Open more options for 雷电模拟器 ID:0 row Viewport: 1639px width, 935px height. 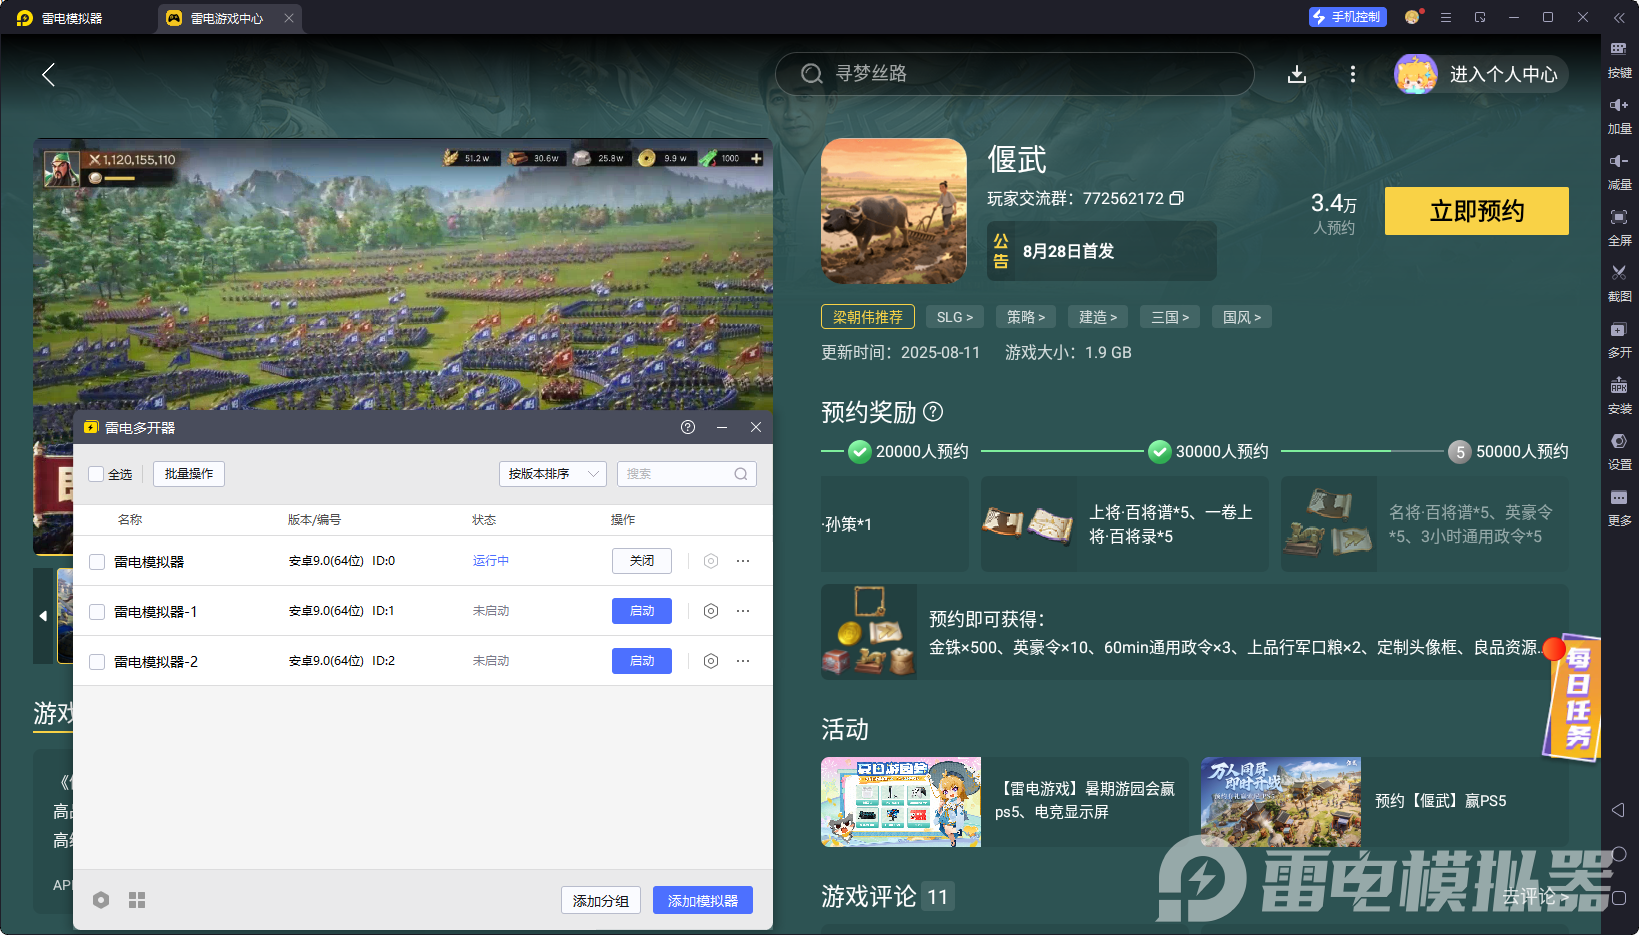(743, 561)
